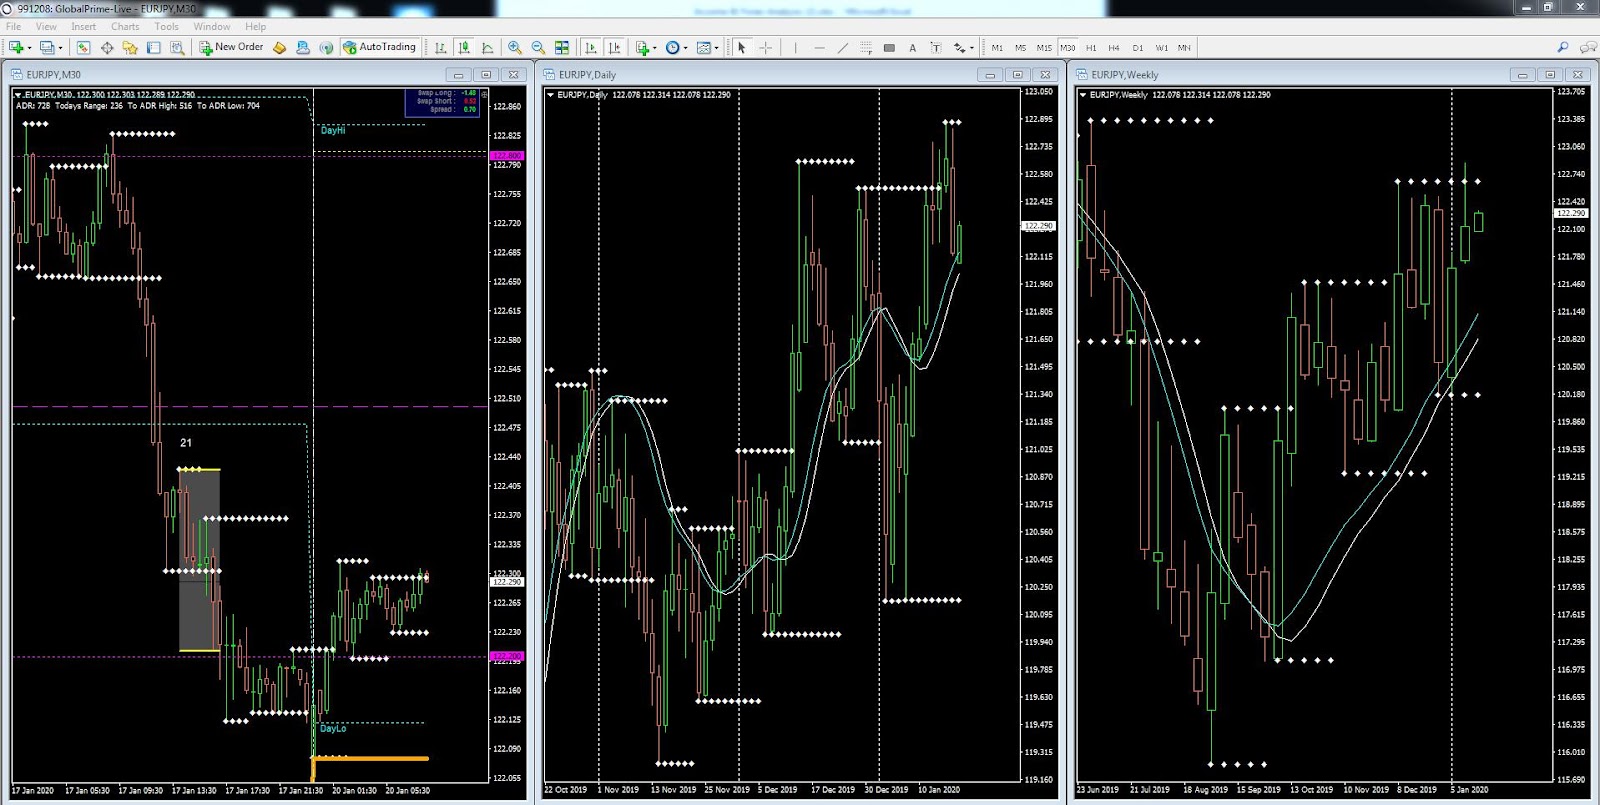Open the Terminal panel icon
Viewport: 1600px width, 805px height.
(x=154, y=47)
